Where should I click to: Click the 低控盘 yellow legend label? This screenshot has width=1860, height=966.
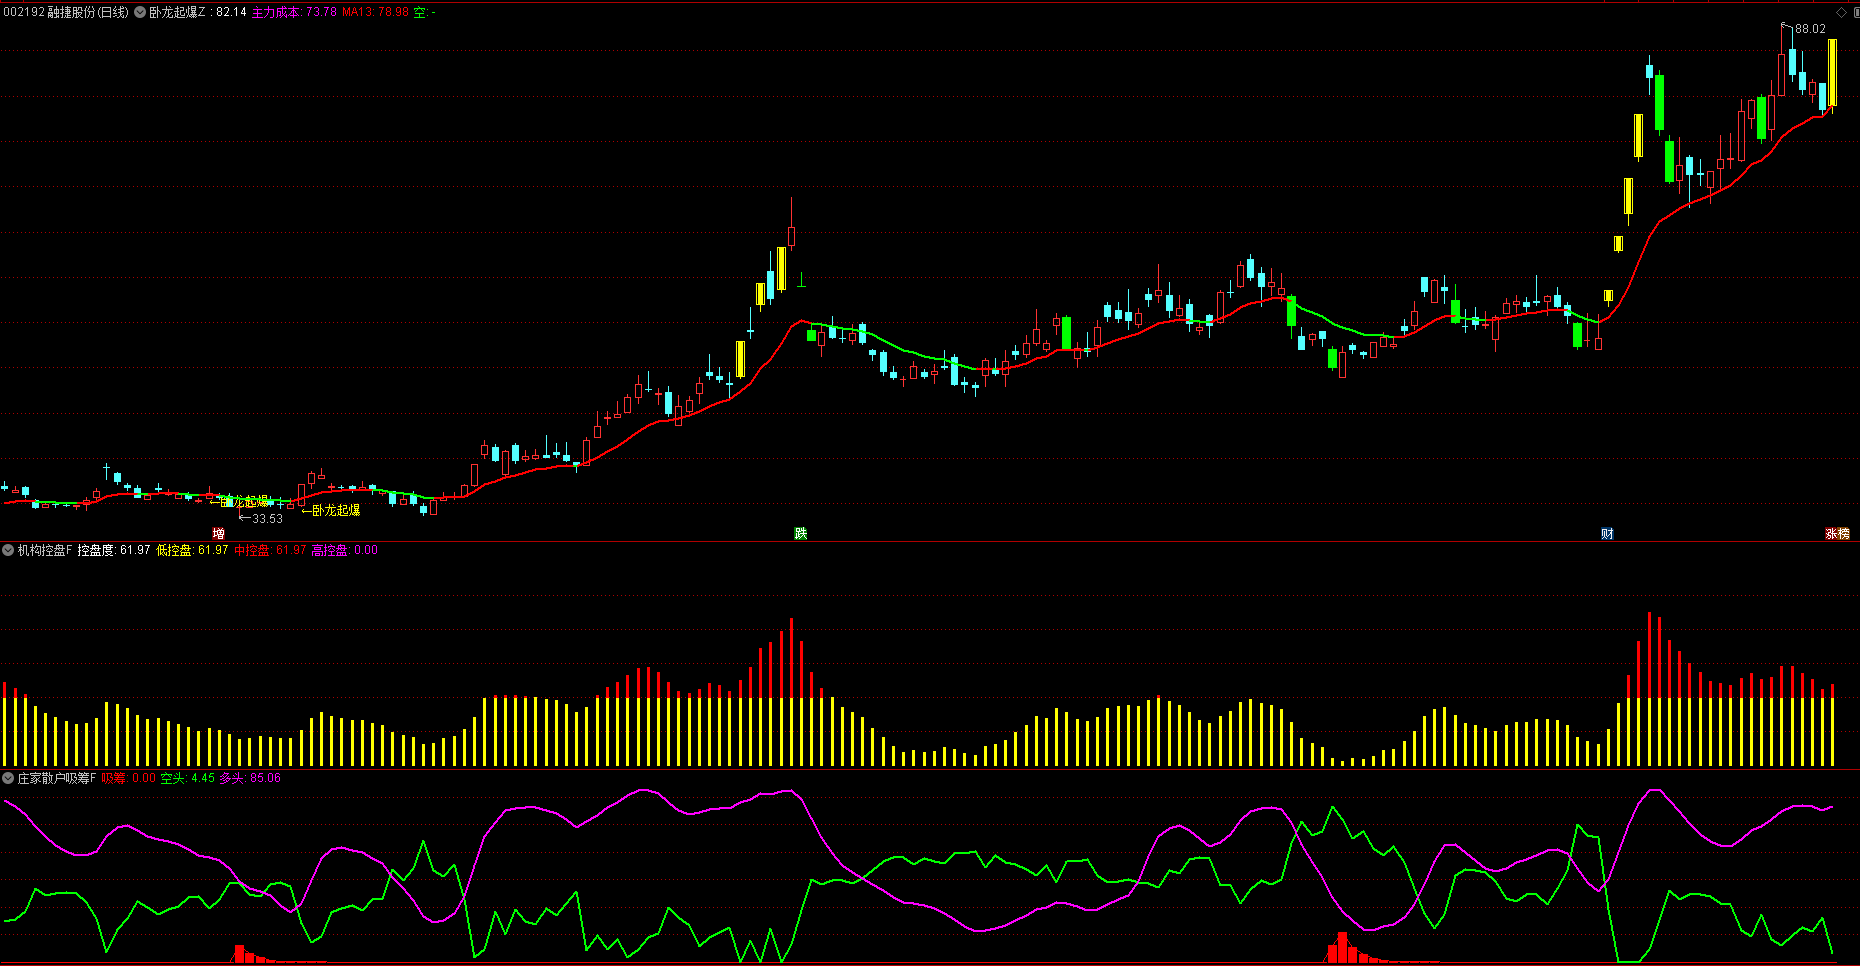tap(192, 550)
